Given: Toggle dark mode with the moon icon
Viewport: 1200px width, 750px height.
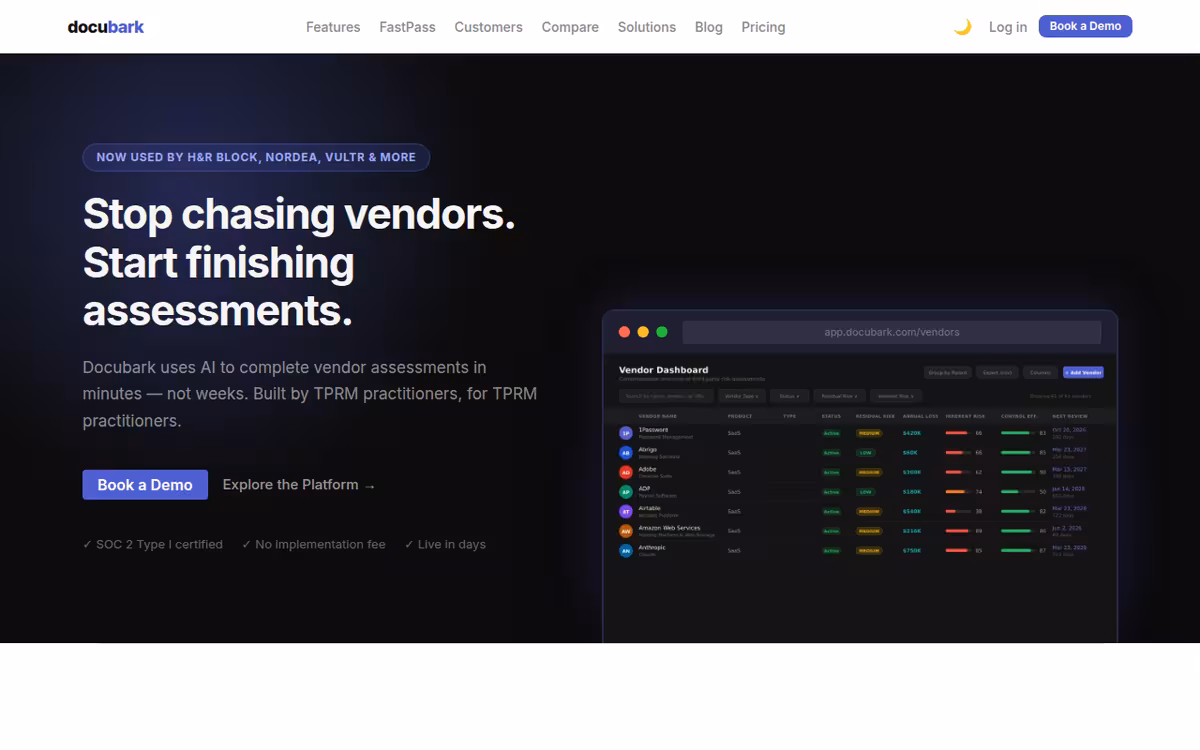Looking at the screenshot, I should point(962,27).
